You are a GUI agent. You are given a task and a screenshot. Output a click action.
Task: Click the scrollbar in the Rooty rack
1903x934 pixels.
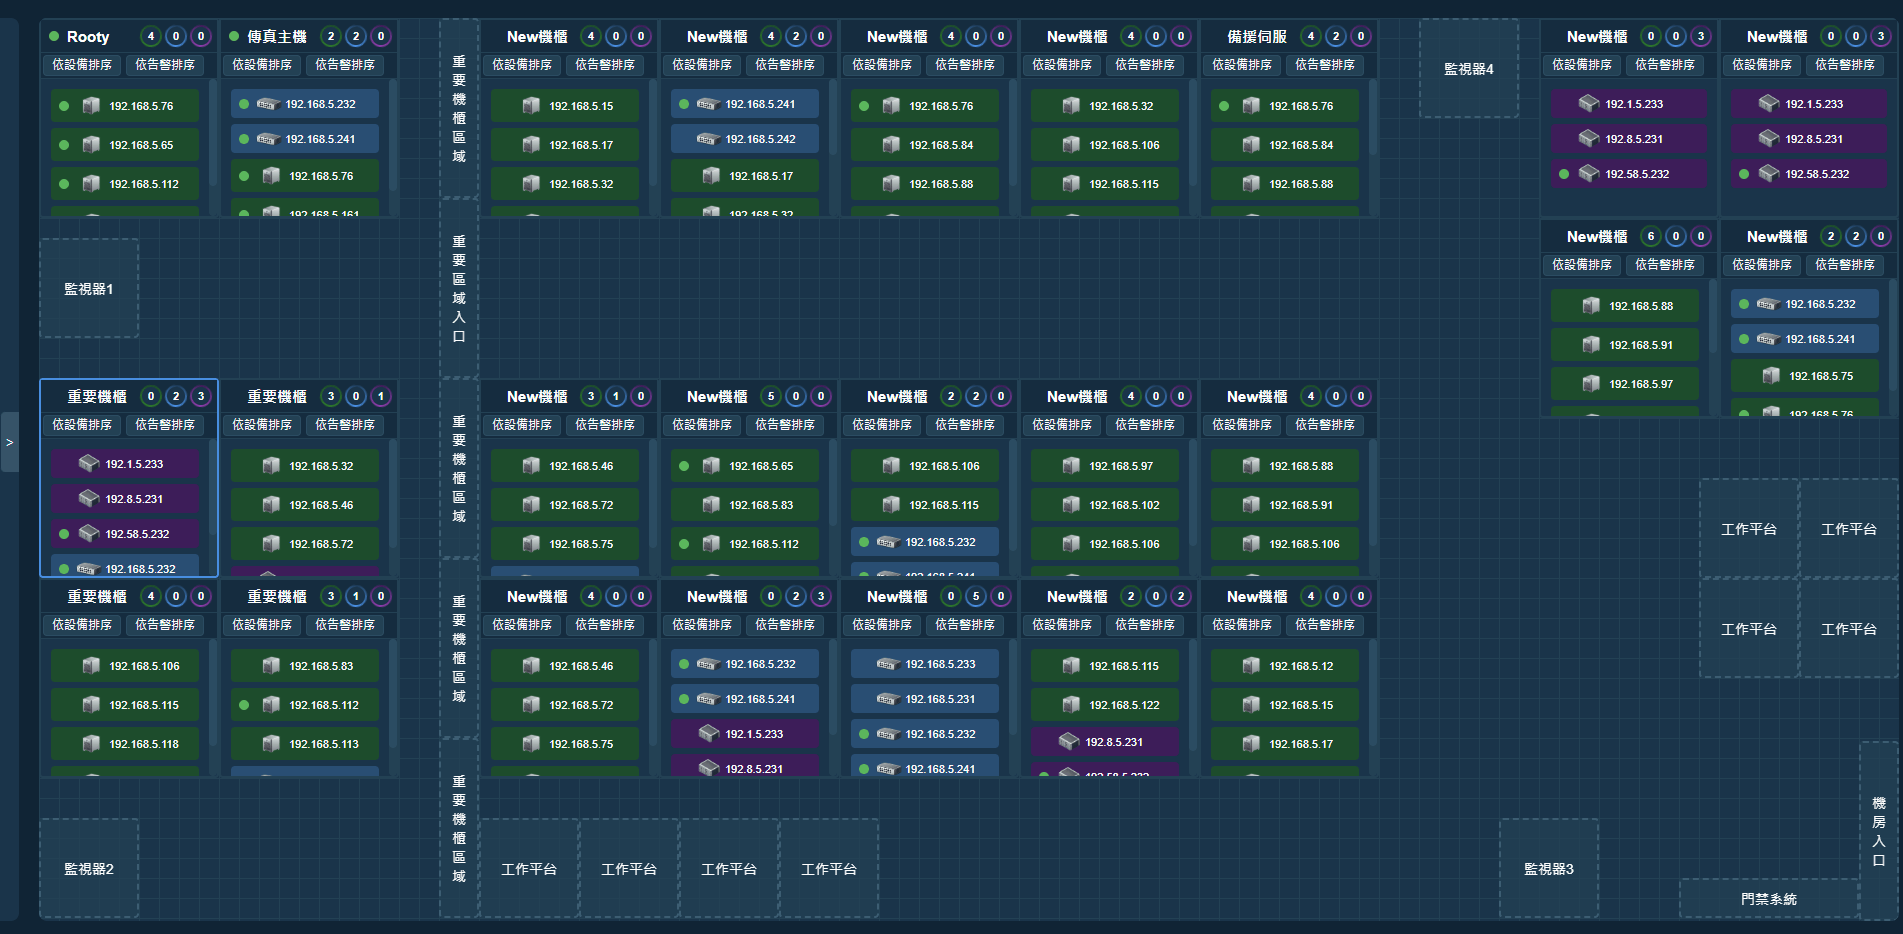click(x=212, y=140)
